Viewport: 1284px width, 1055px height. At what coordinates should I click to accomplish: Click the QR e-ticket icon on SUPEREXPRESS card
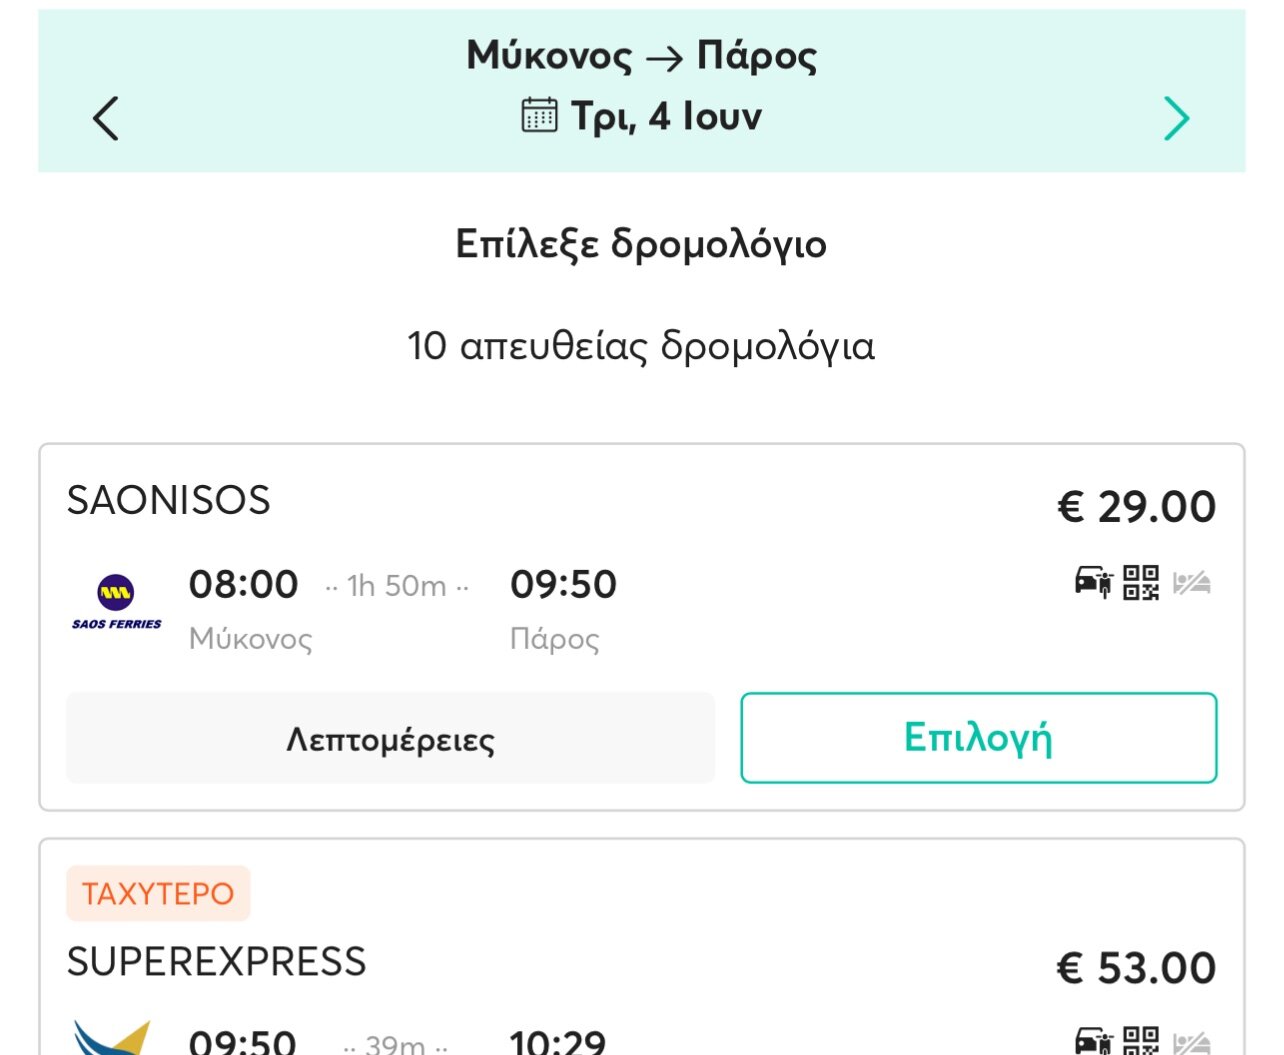[1141, 1042]
